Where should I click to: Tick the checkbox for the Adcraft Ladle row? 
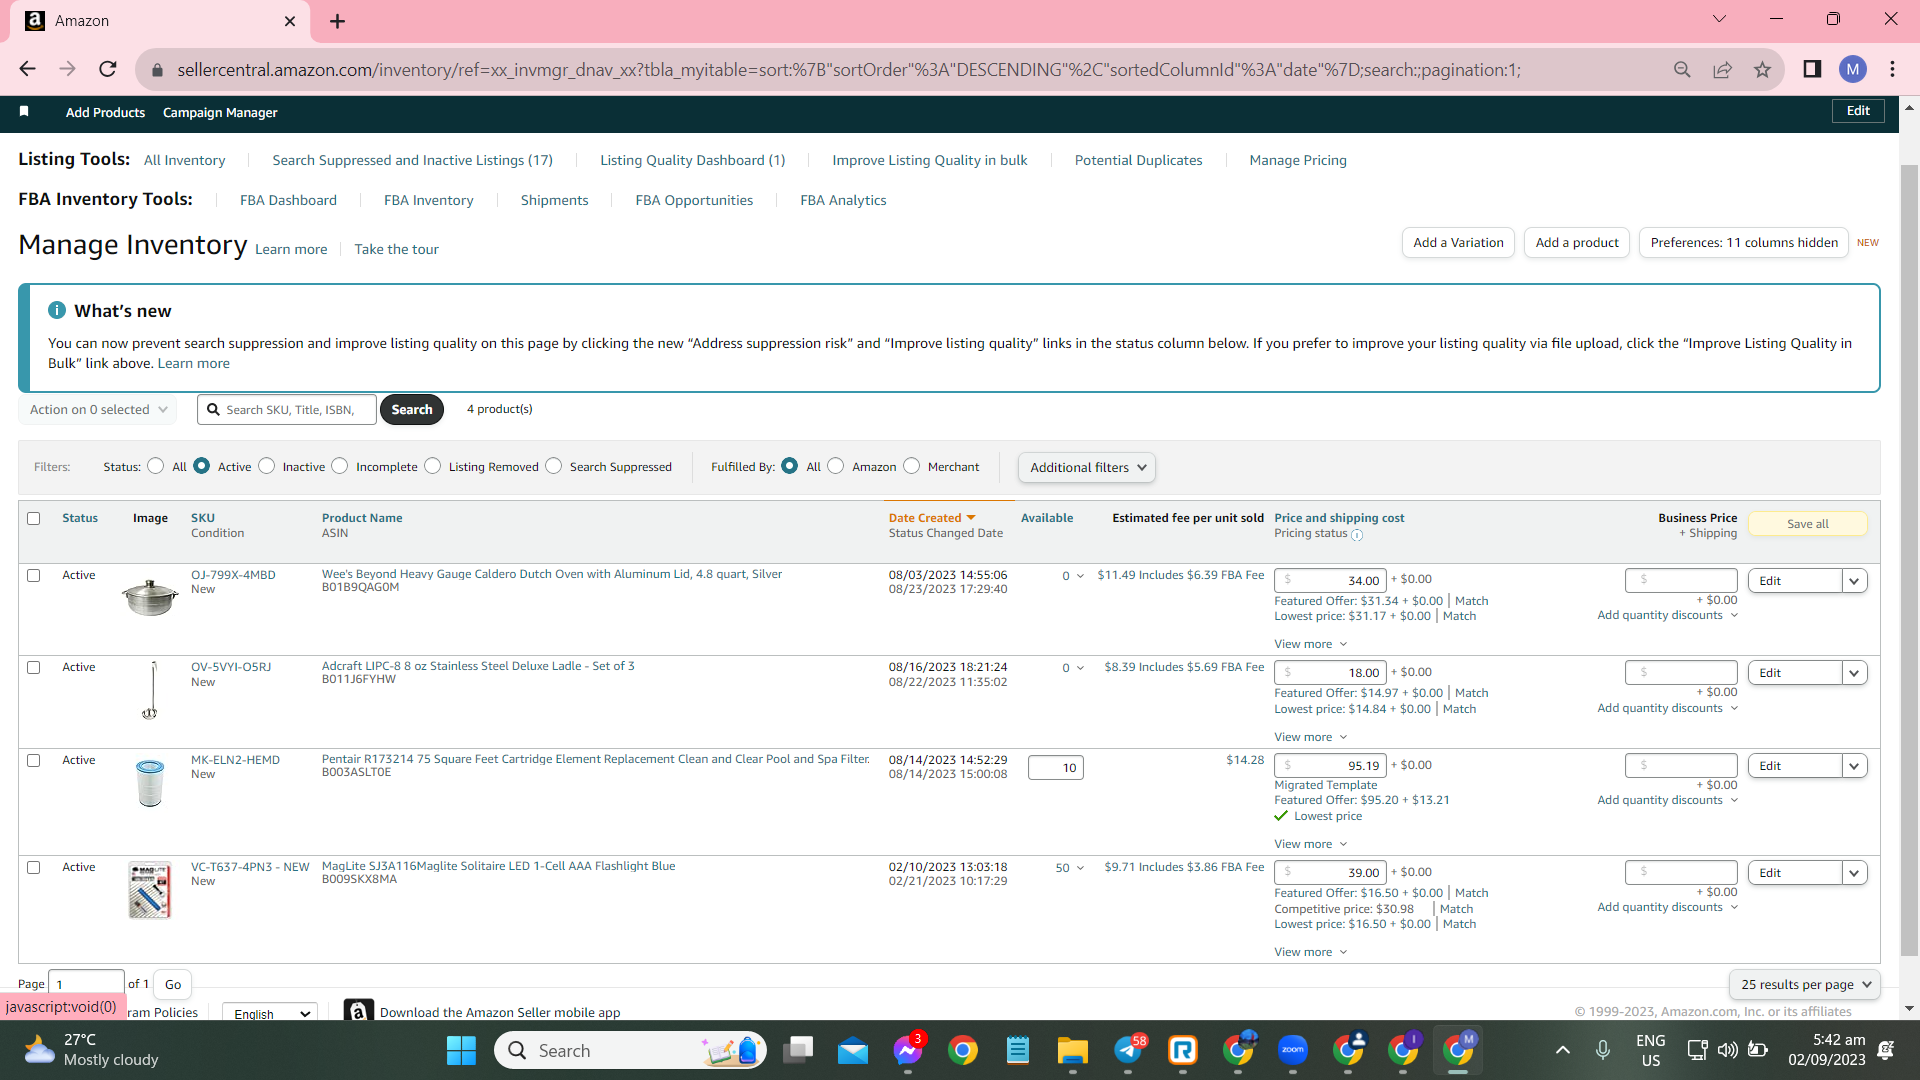[34, 667]
